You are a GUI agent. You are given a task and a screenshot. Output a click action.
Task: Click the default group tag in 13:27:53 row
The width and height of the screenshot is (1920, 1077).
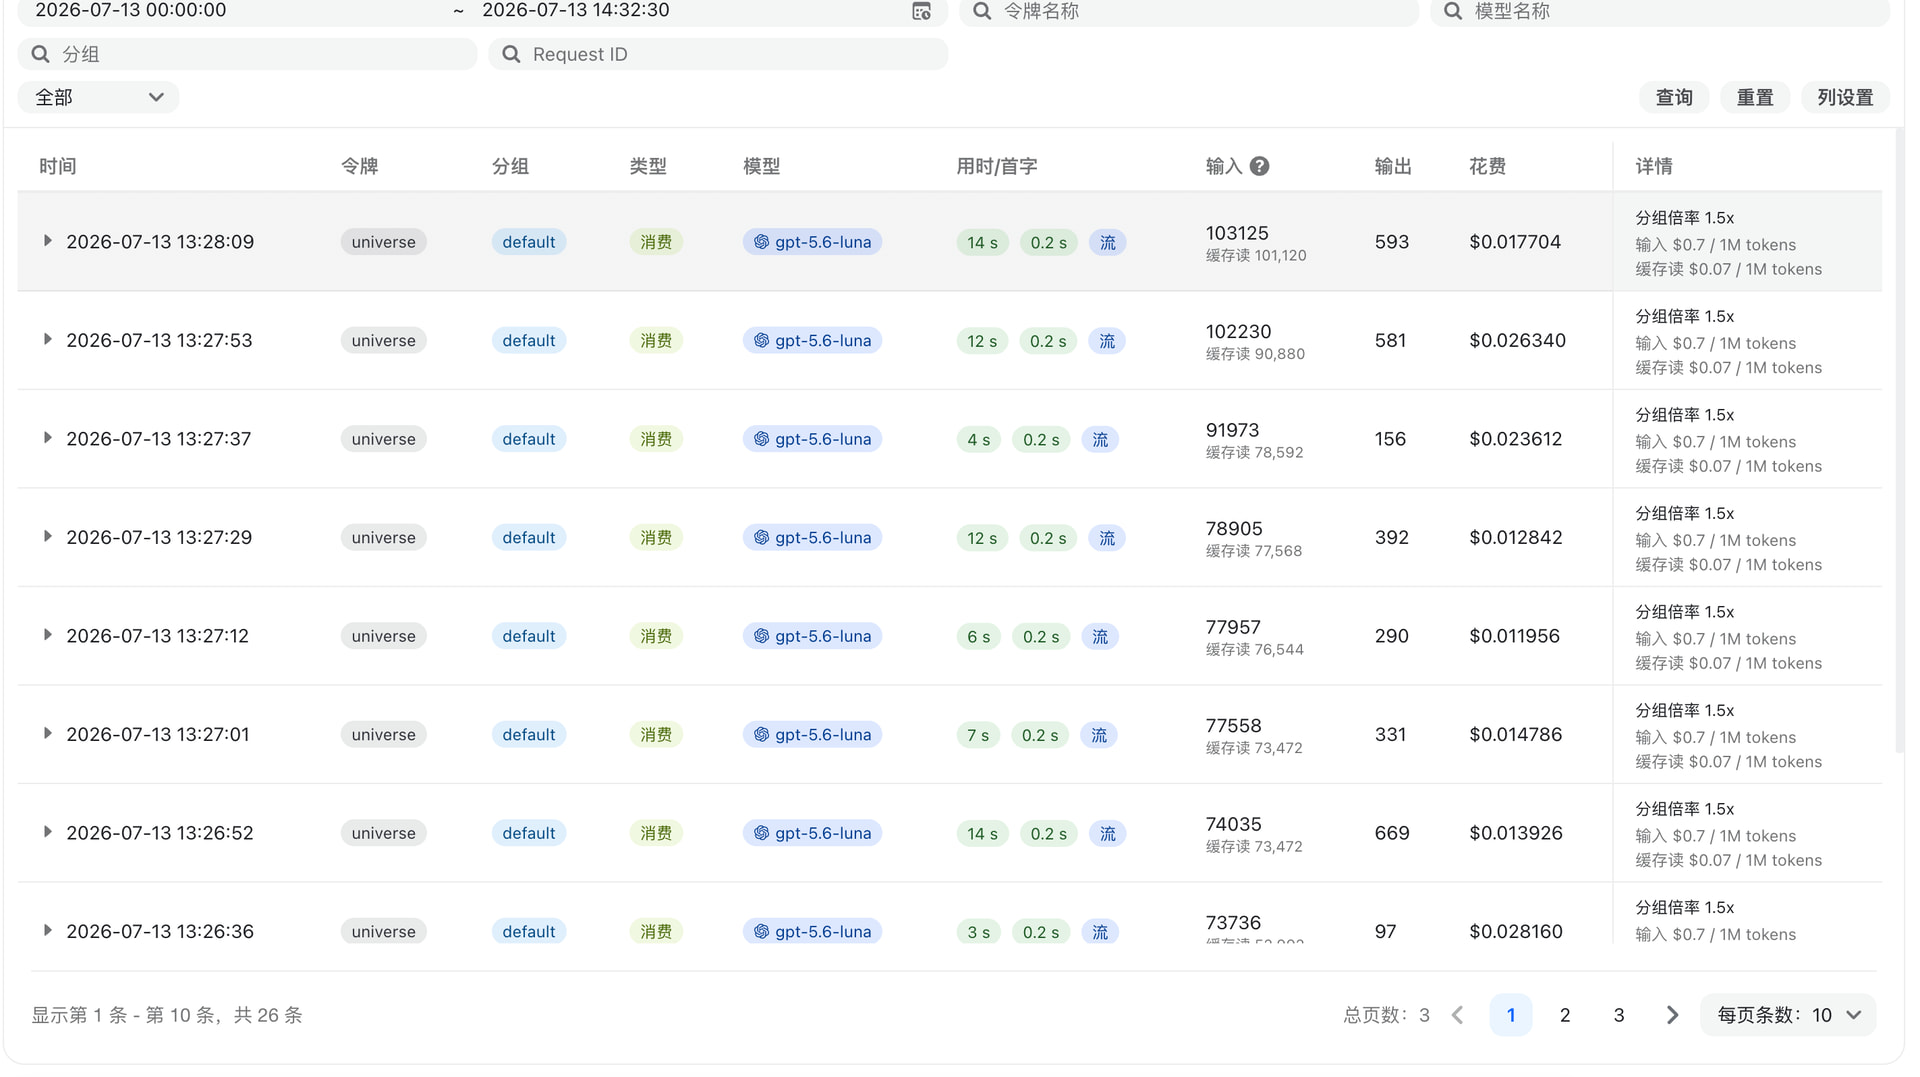pos(529,341)
